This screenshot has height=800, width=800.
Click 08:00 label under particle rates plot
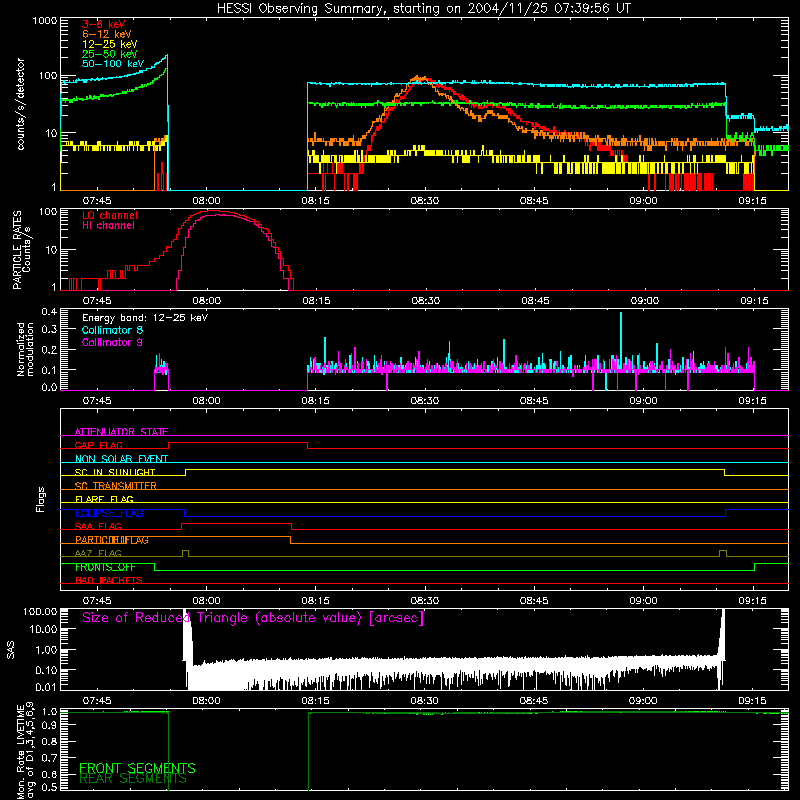(206, 301)
